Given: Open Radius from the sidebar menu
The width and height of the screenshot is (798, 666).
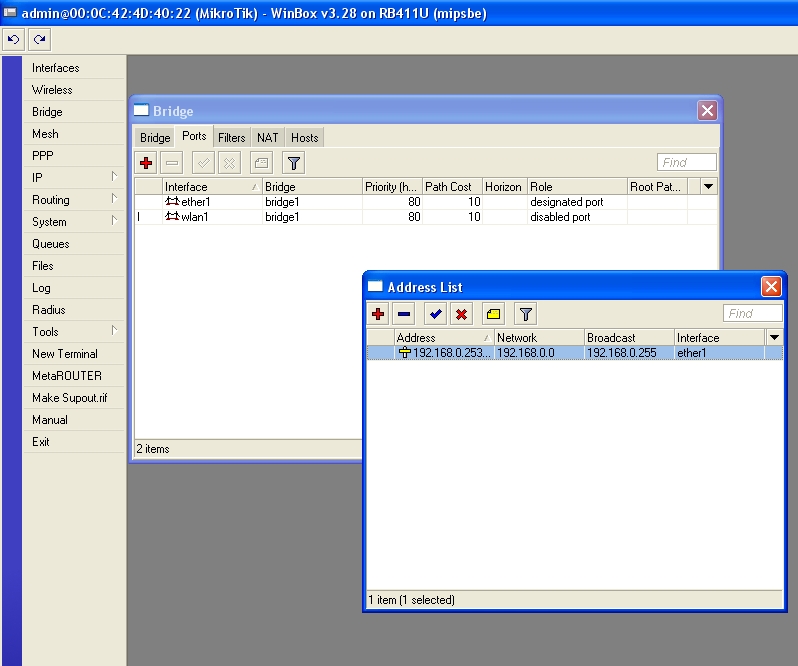Looking at the screenshot, I should 74,309.
